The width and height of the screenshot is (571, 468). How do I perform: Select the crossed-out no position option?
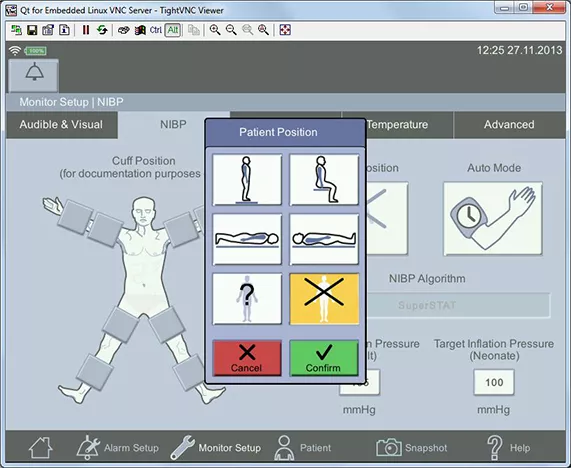[324, 299]
